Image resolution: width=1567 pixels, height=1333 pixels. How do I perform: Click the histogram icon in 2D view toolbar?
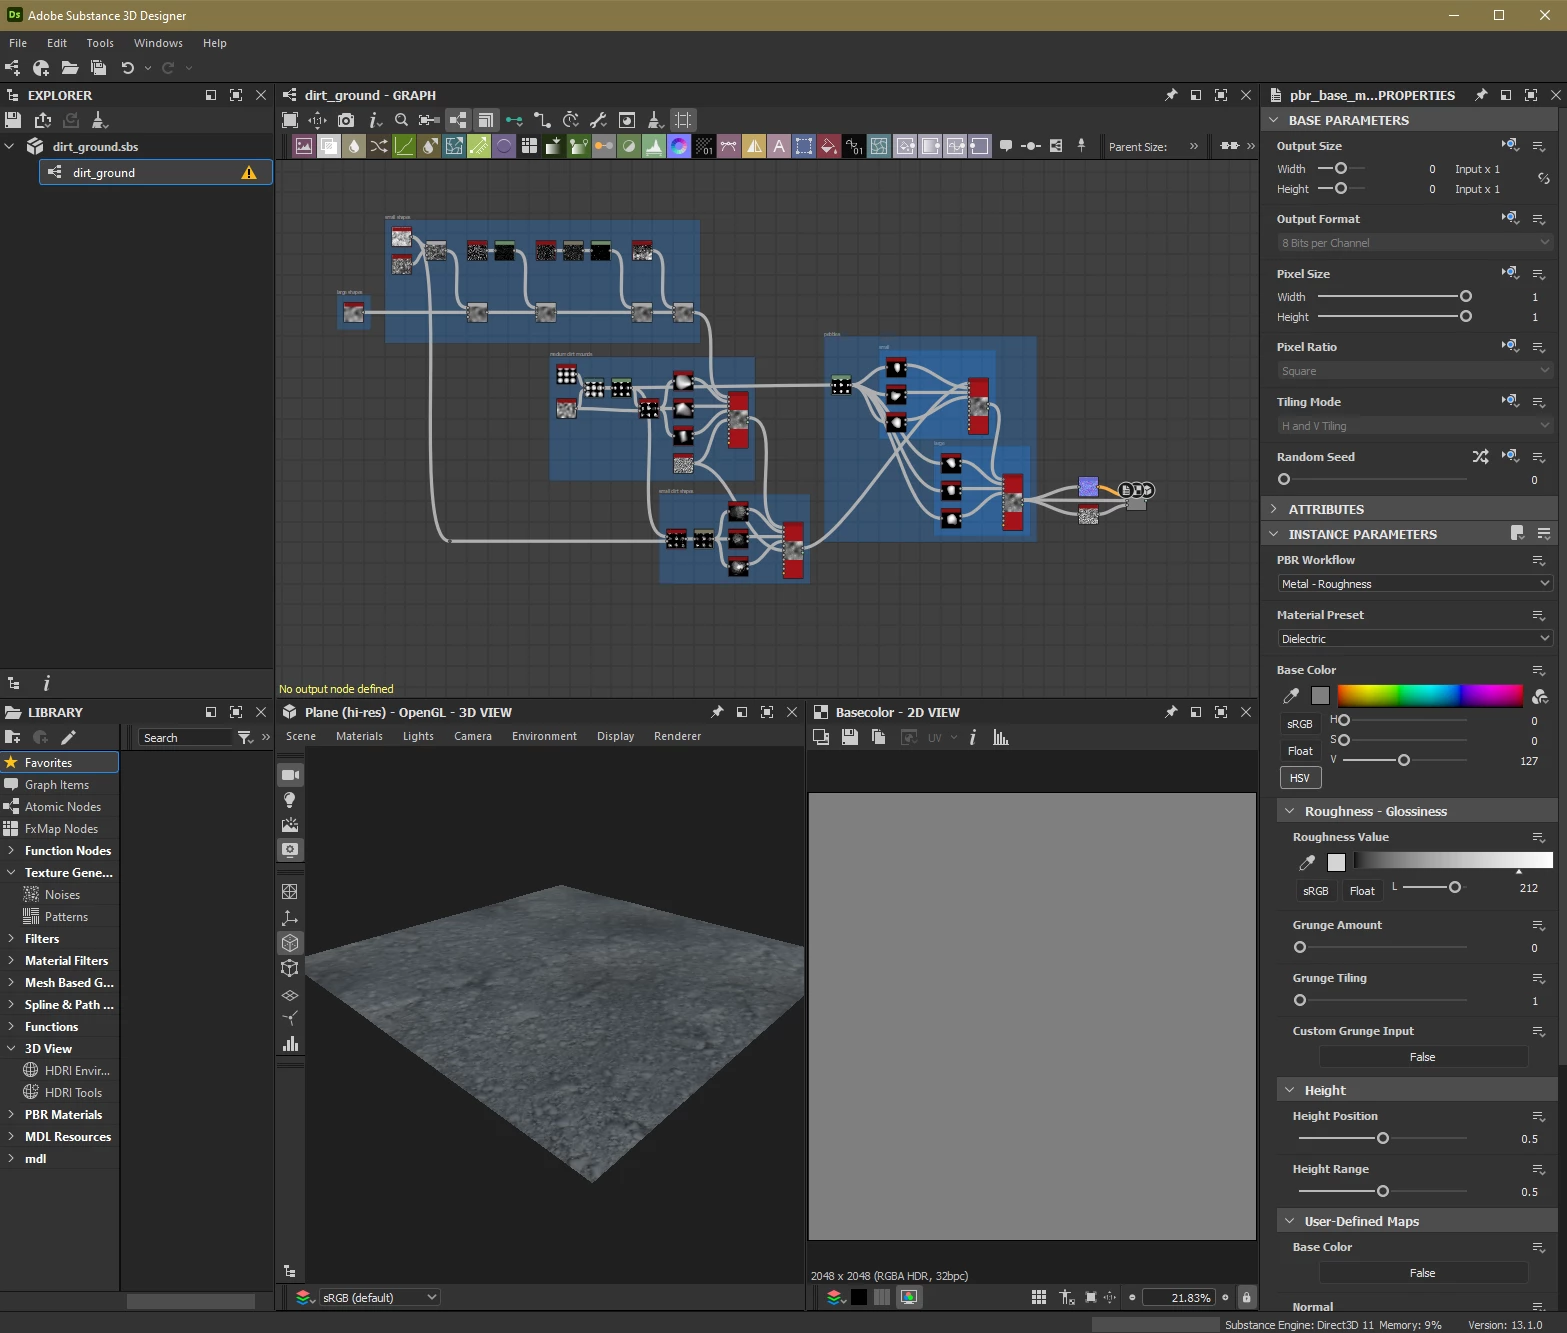click(x=1001, y=737)
